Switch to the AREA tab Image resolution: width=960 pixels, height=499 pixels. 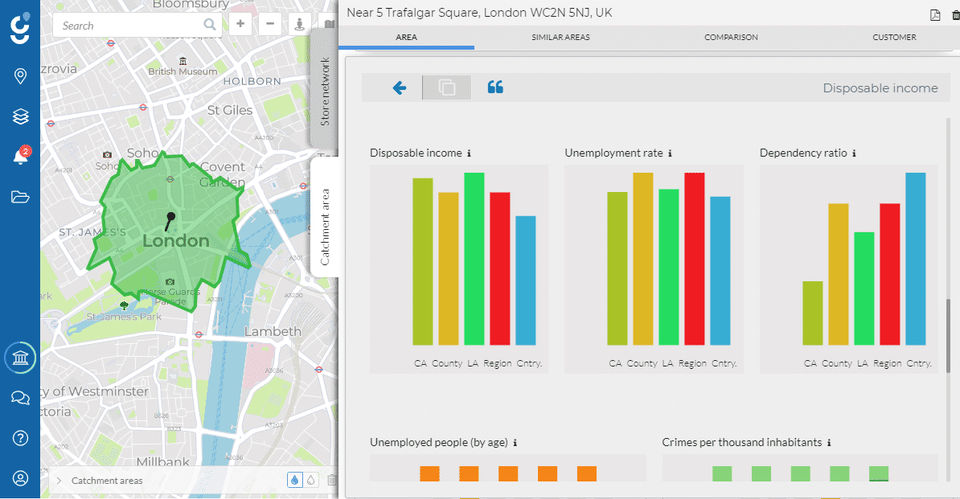pos(406,37)
